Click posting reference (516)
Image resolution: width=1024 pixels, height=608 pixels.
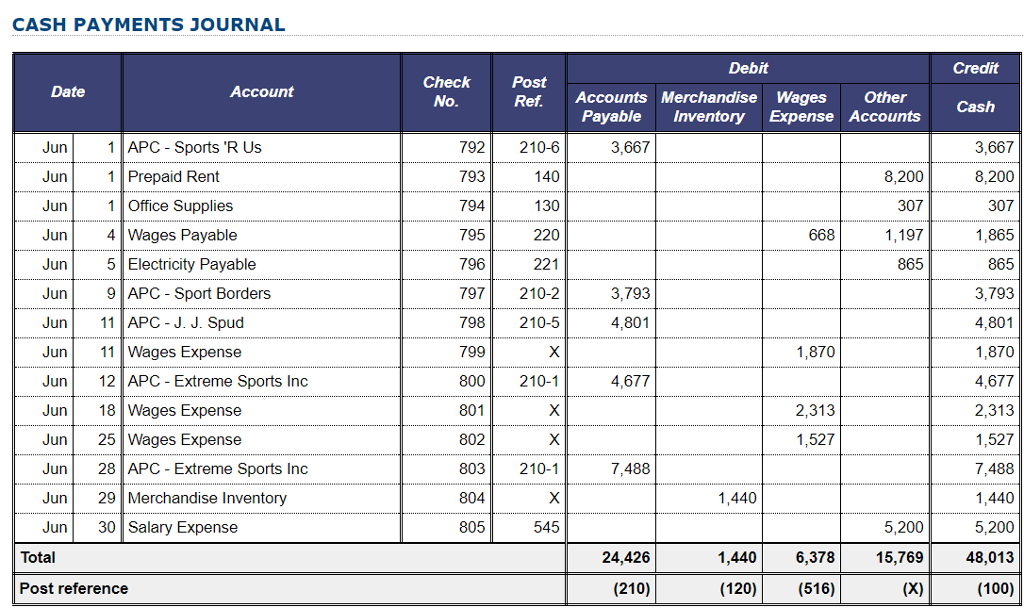(x=816, y=589)
